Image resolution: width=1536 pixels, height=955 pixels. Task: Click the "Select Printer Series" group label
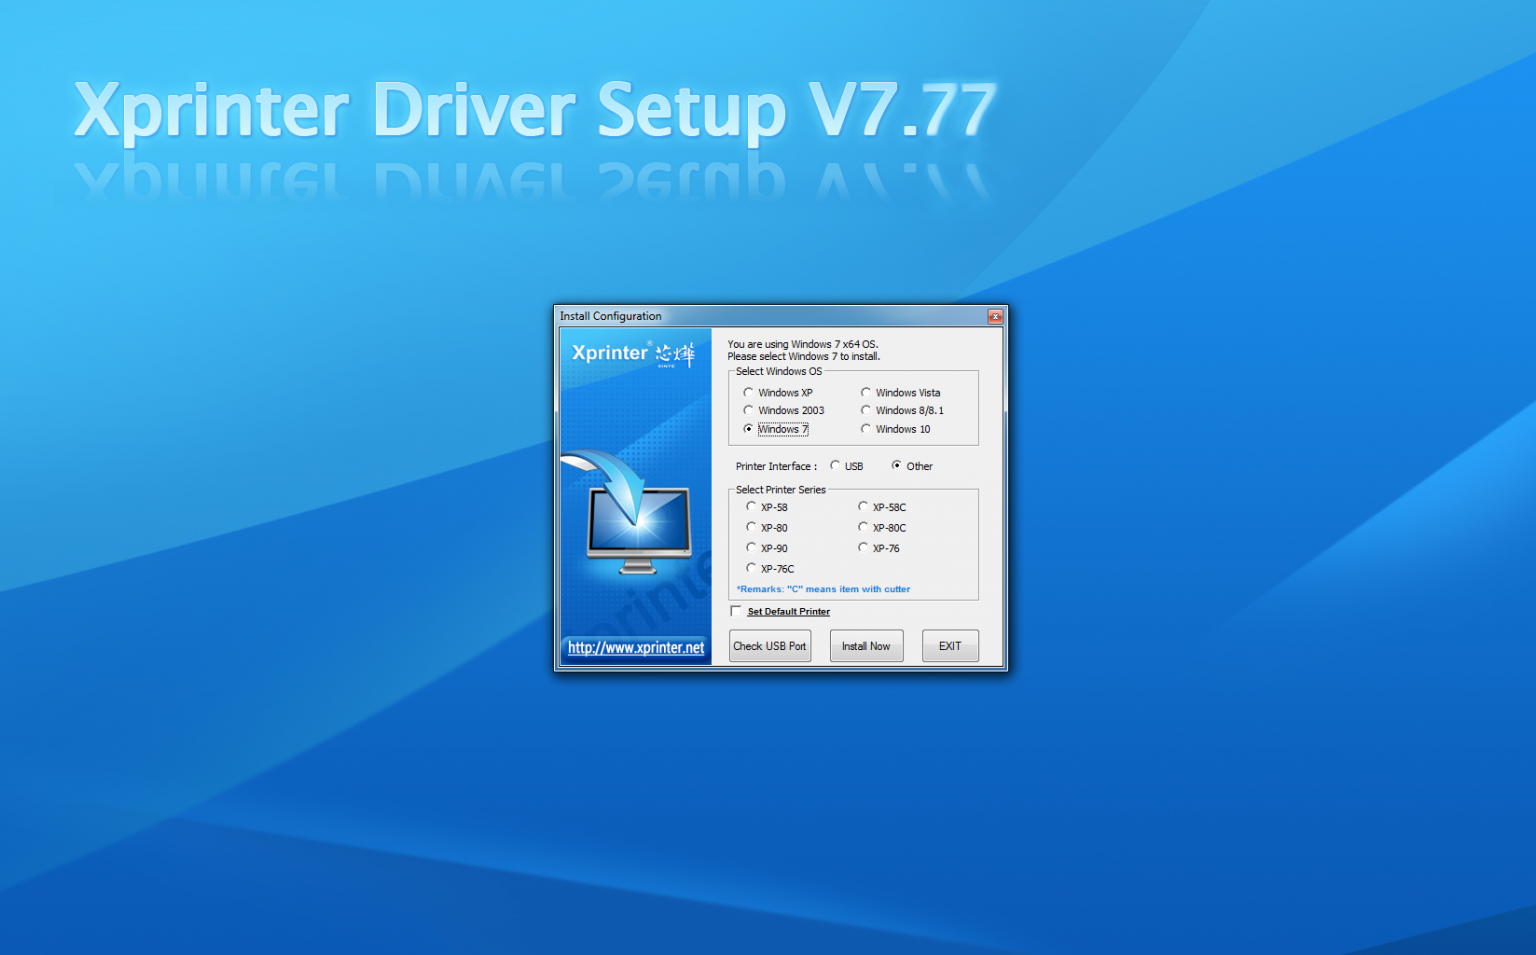coord(781,490)
